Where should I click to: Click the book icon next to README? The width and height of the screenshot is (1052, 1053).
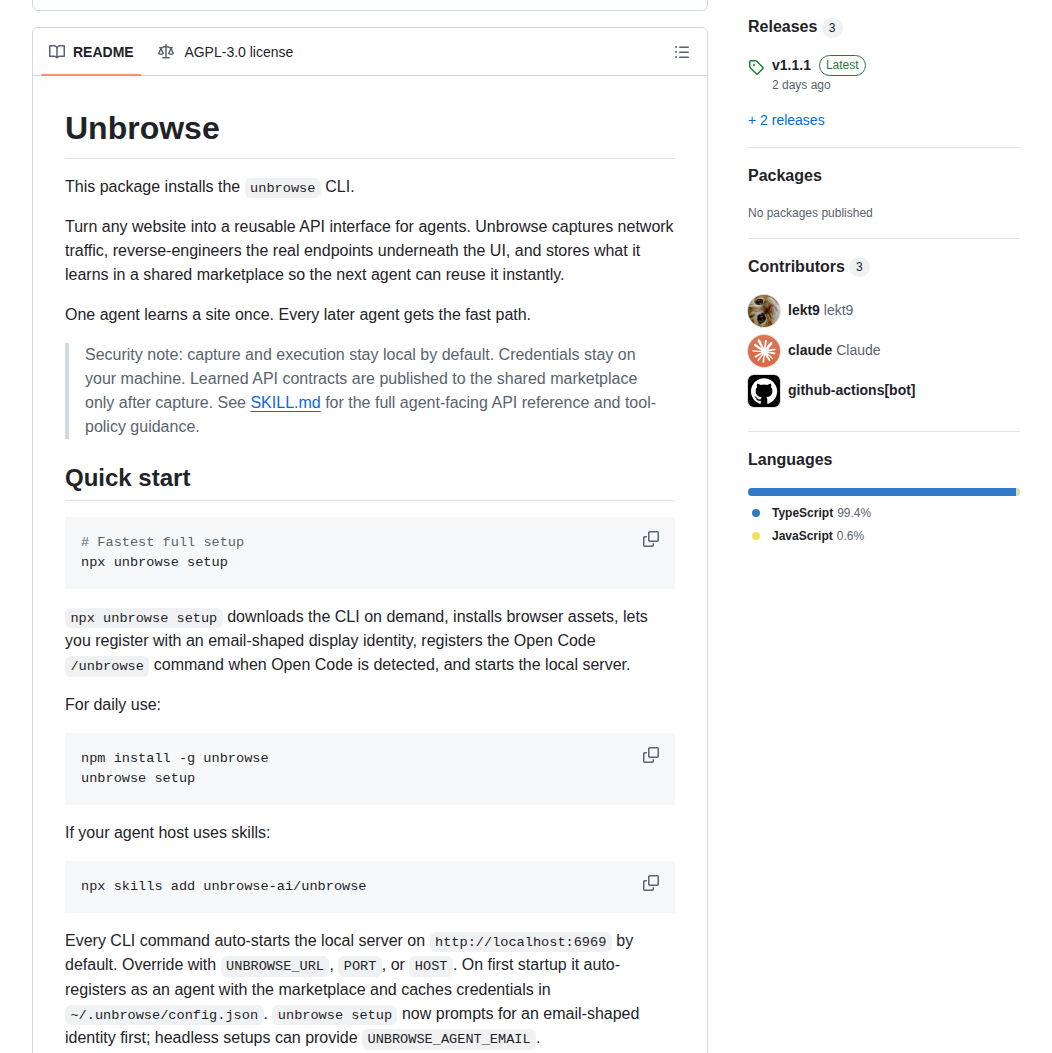[57, 52]
